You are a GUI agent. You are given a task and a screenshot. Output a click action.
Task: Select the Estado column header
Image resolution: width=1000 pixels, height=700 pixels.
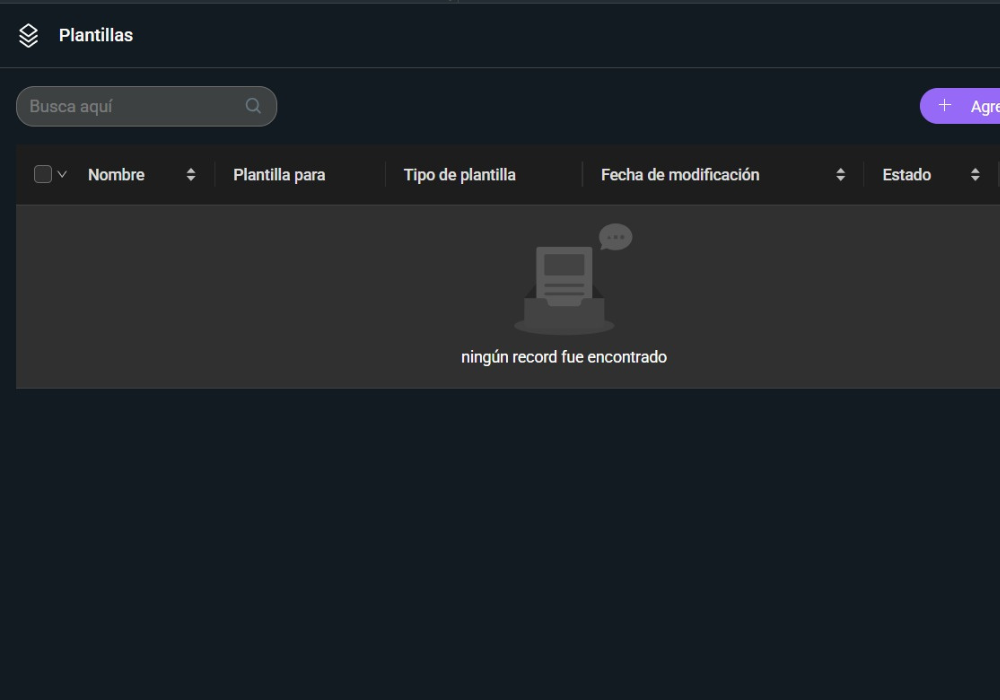pyautogui.click(x=906, y=175)
